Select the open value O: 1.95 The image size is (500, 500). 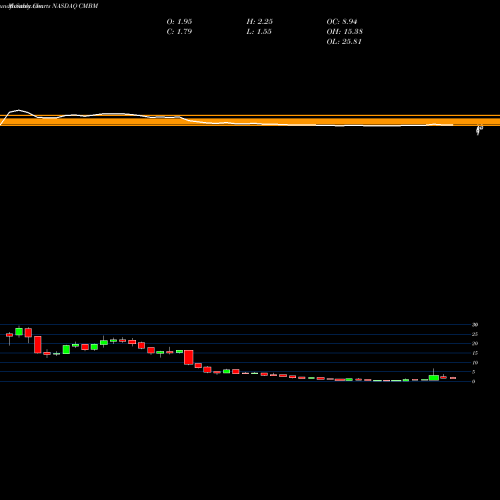point(179,22)
